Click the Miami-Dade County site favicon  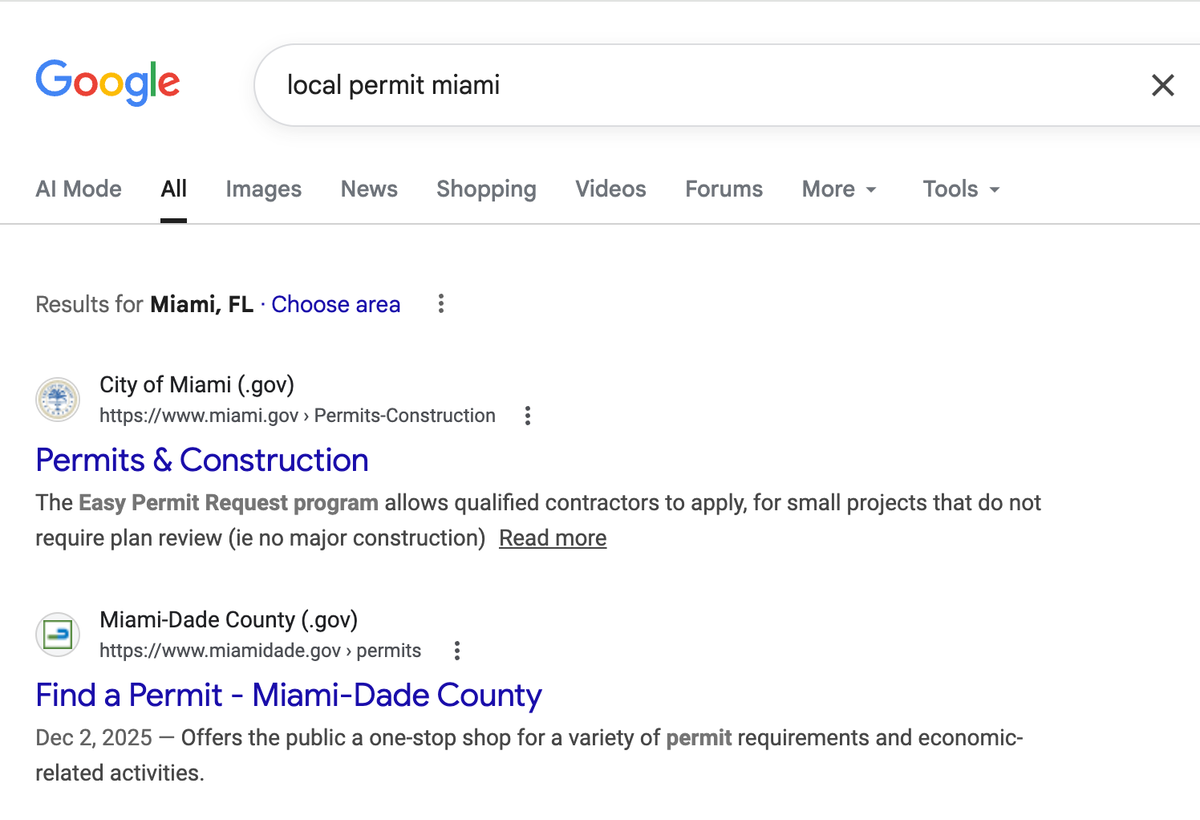(57, 634)
